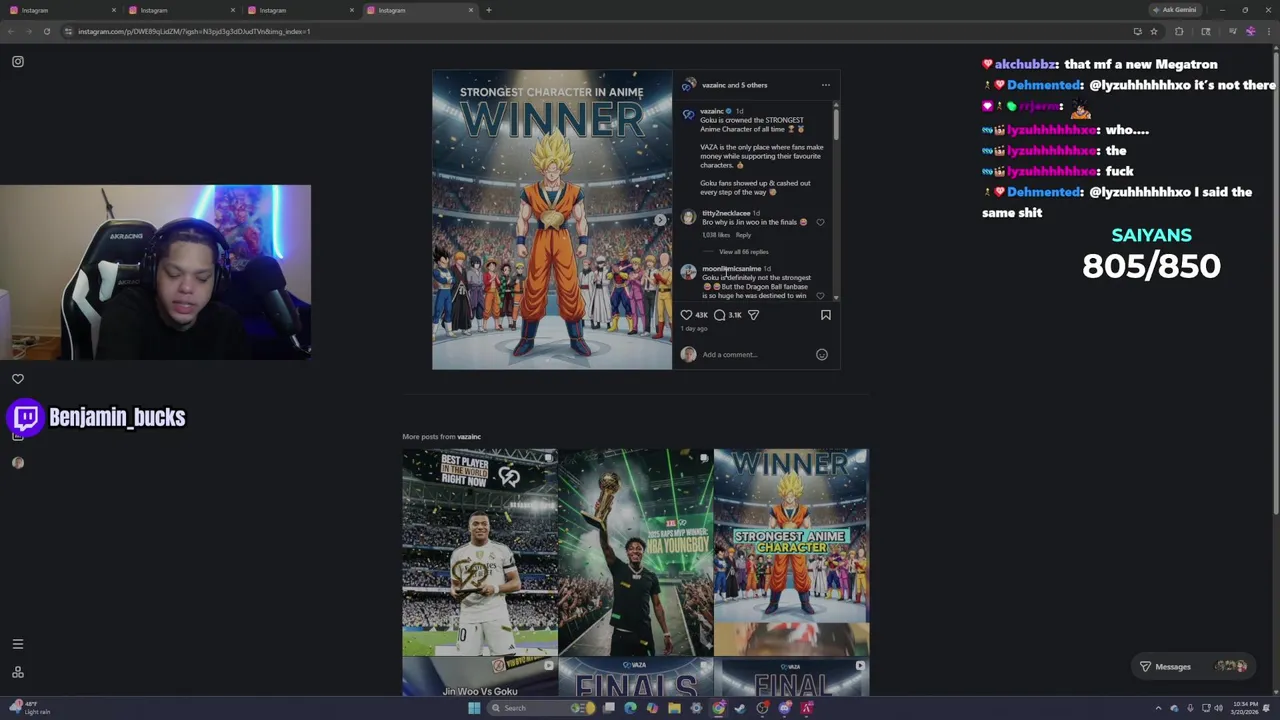The width and height of the screenshot is (1280, 720).
Task: Open the Chrome three-dots menu
Action: tap(1269, 31)
